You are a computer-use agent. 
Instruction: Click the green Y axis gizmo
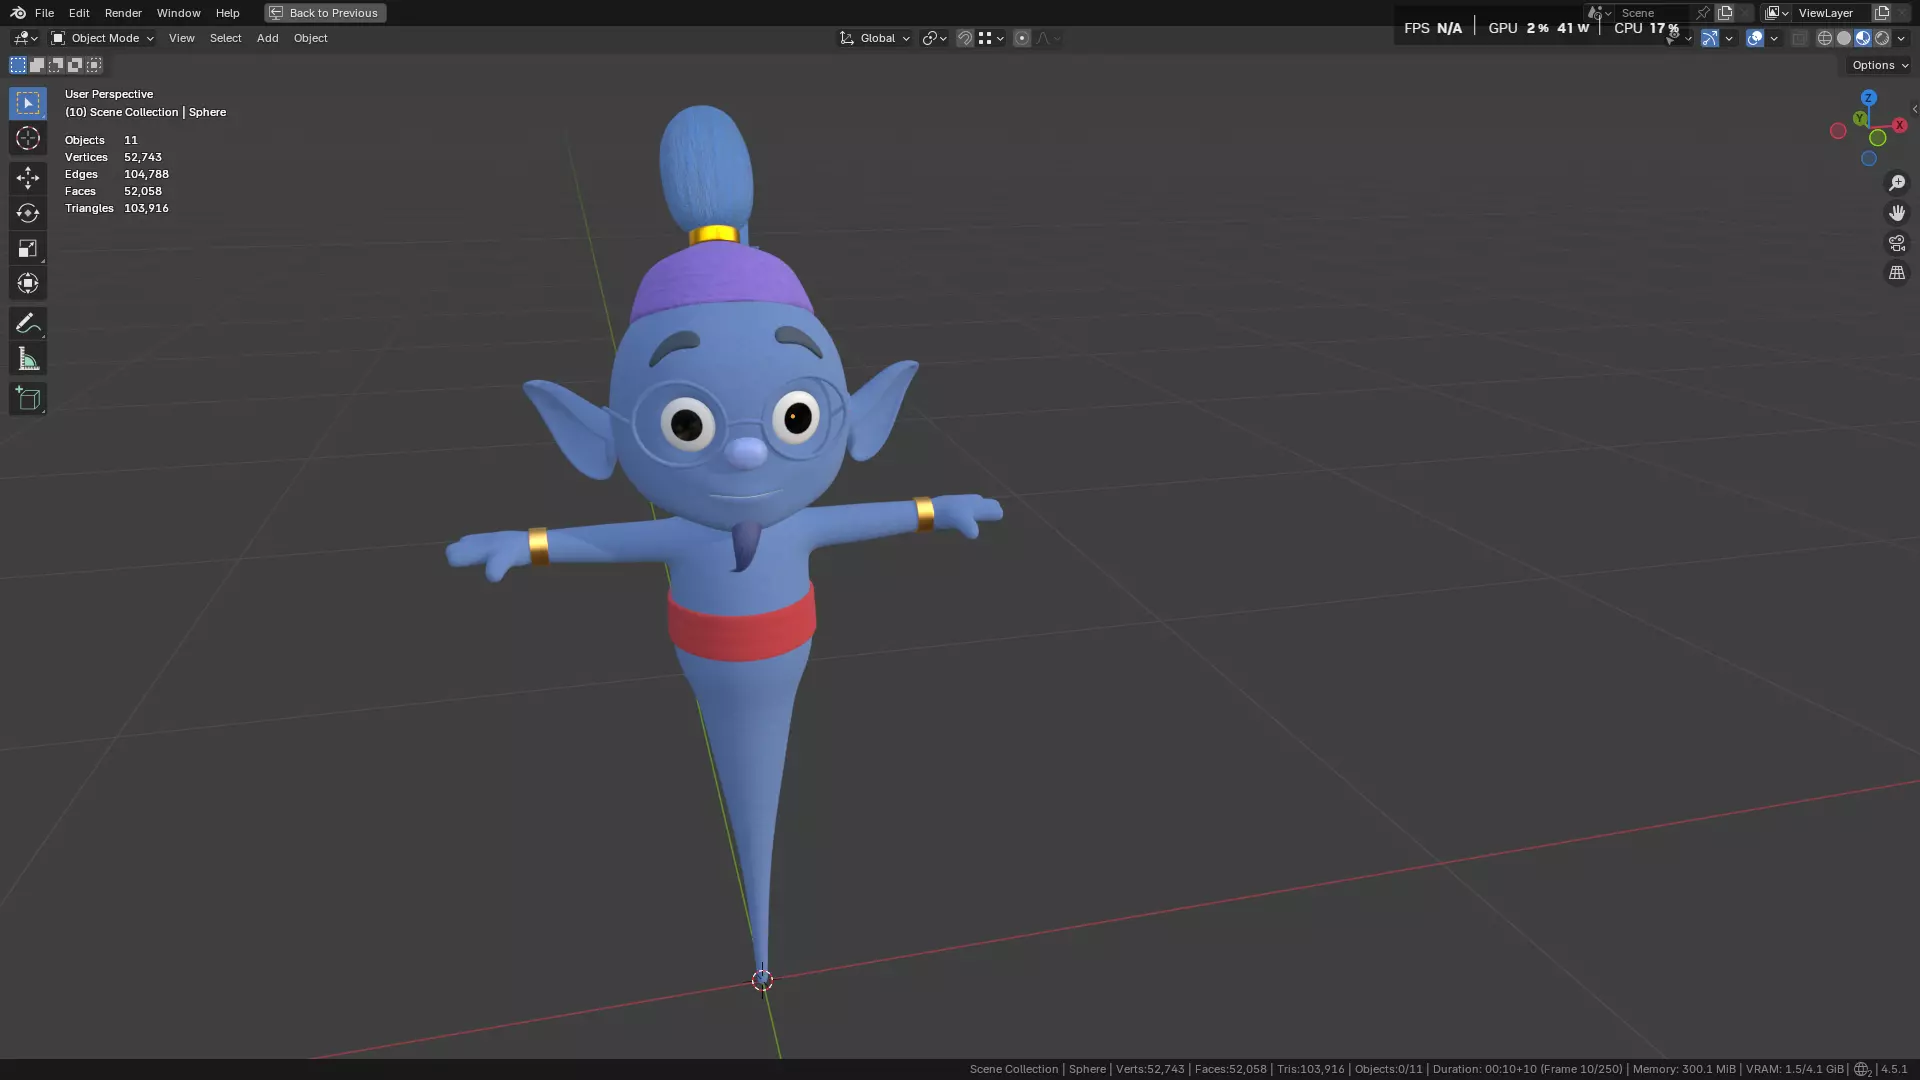coord(1860,118)
